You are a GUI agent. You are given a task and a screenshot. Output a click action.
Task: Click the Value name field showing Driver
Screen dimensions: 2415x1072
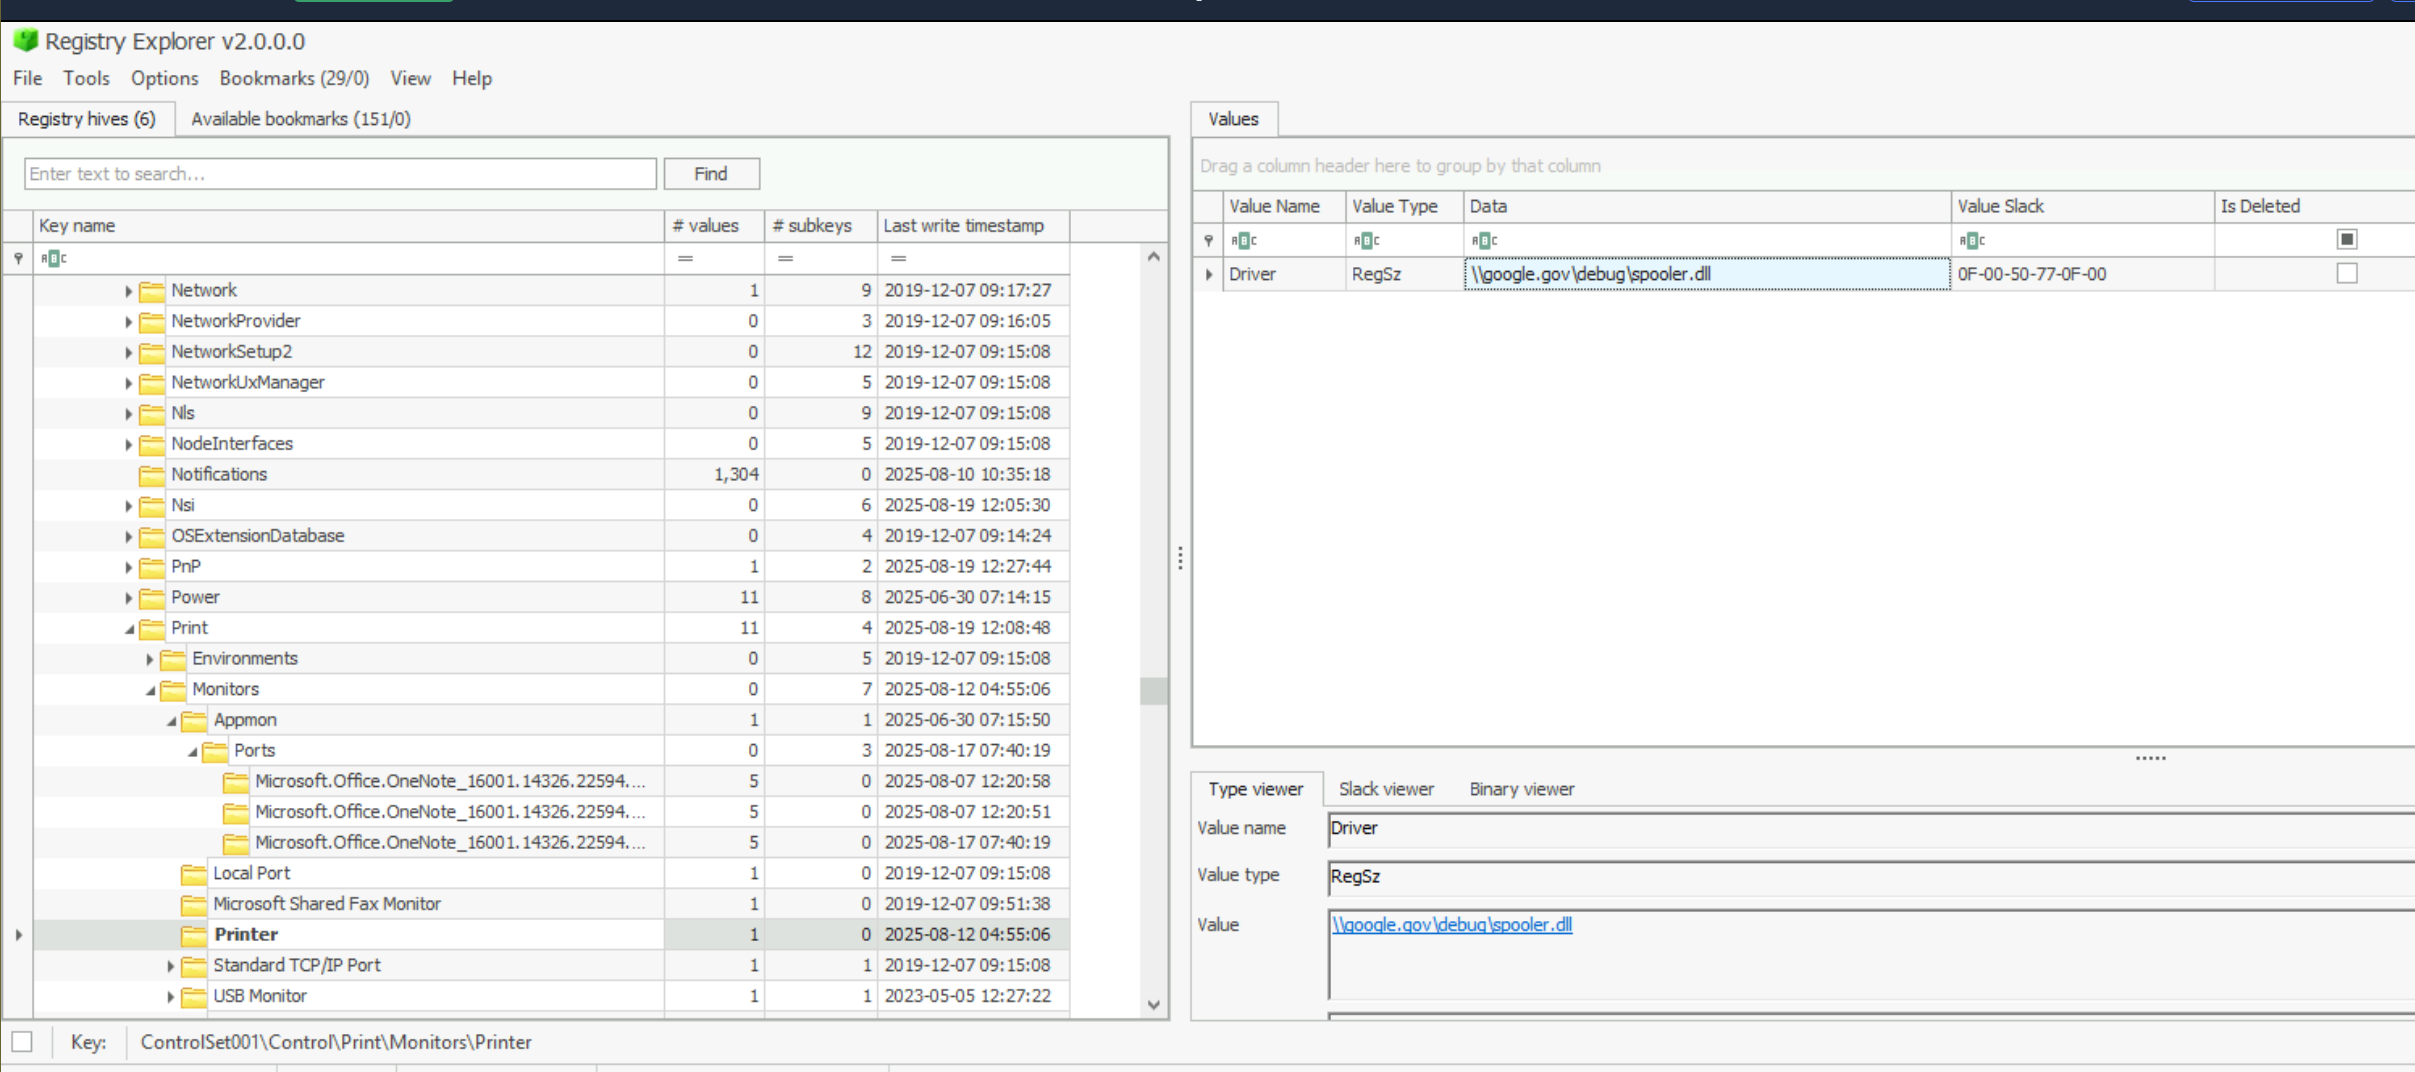click(1870, 829)
